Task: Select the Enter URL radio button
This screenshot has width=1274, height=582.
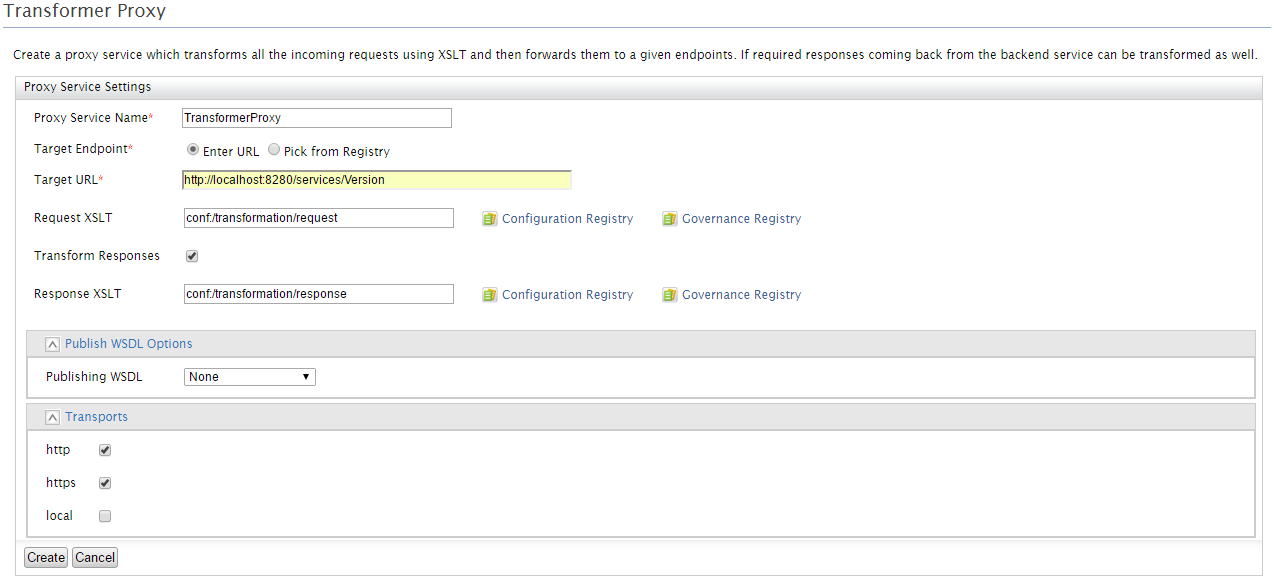Action: click(x=192, y=150)
